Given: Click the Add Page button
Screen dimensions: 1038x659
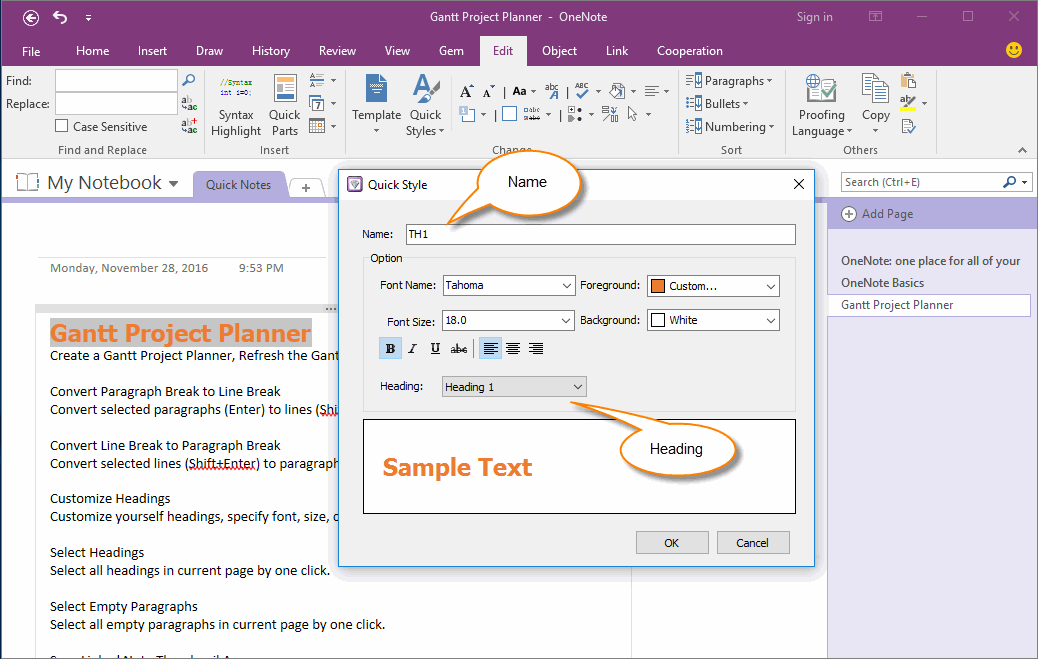Looking at the screenshot, I should point(877,214).
